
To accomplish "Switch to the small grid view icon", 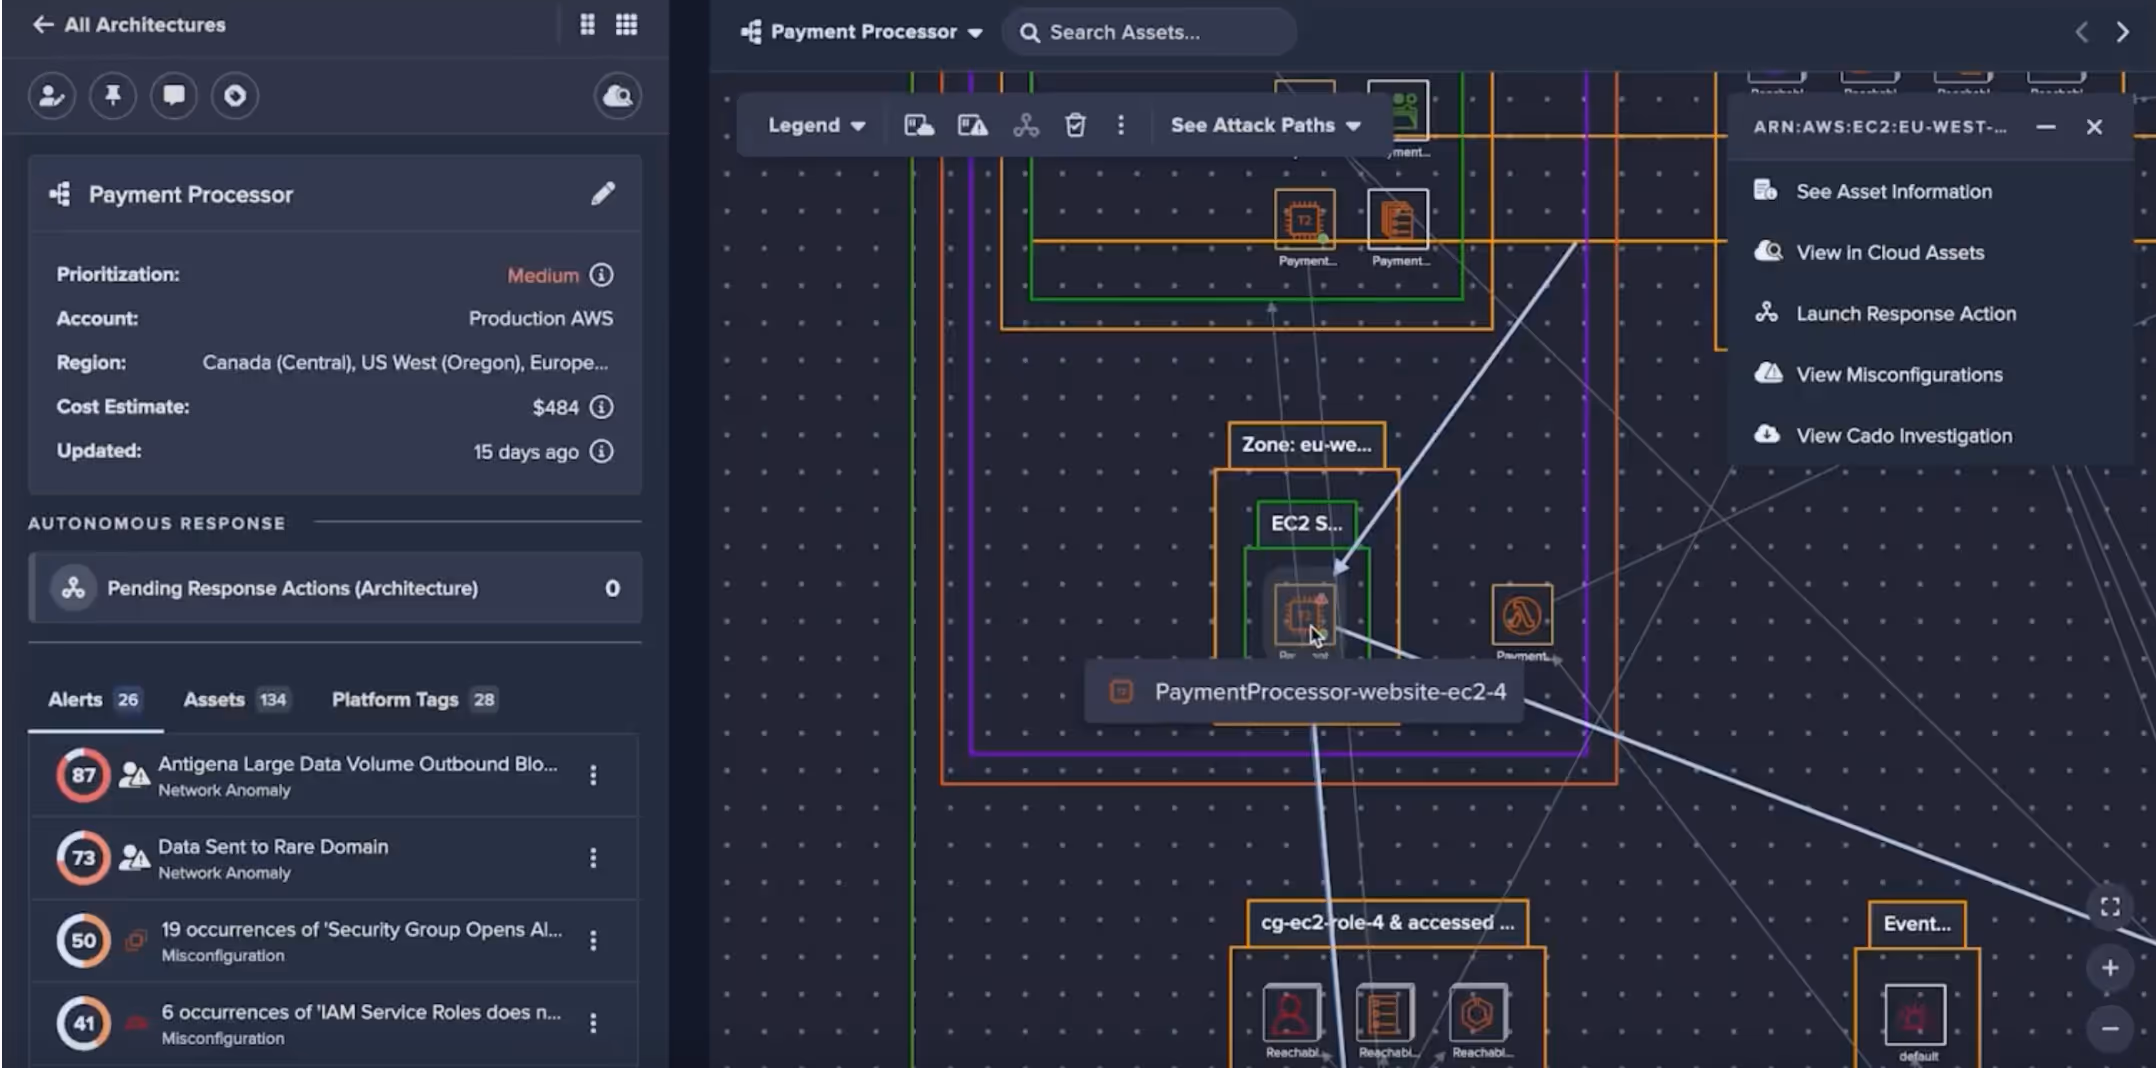I will tap(587, 25).
